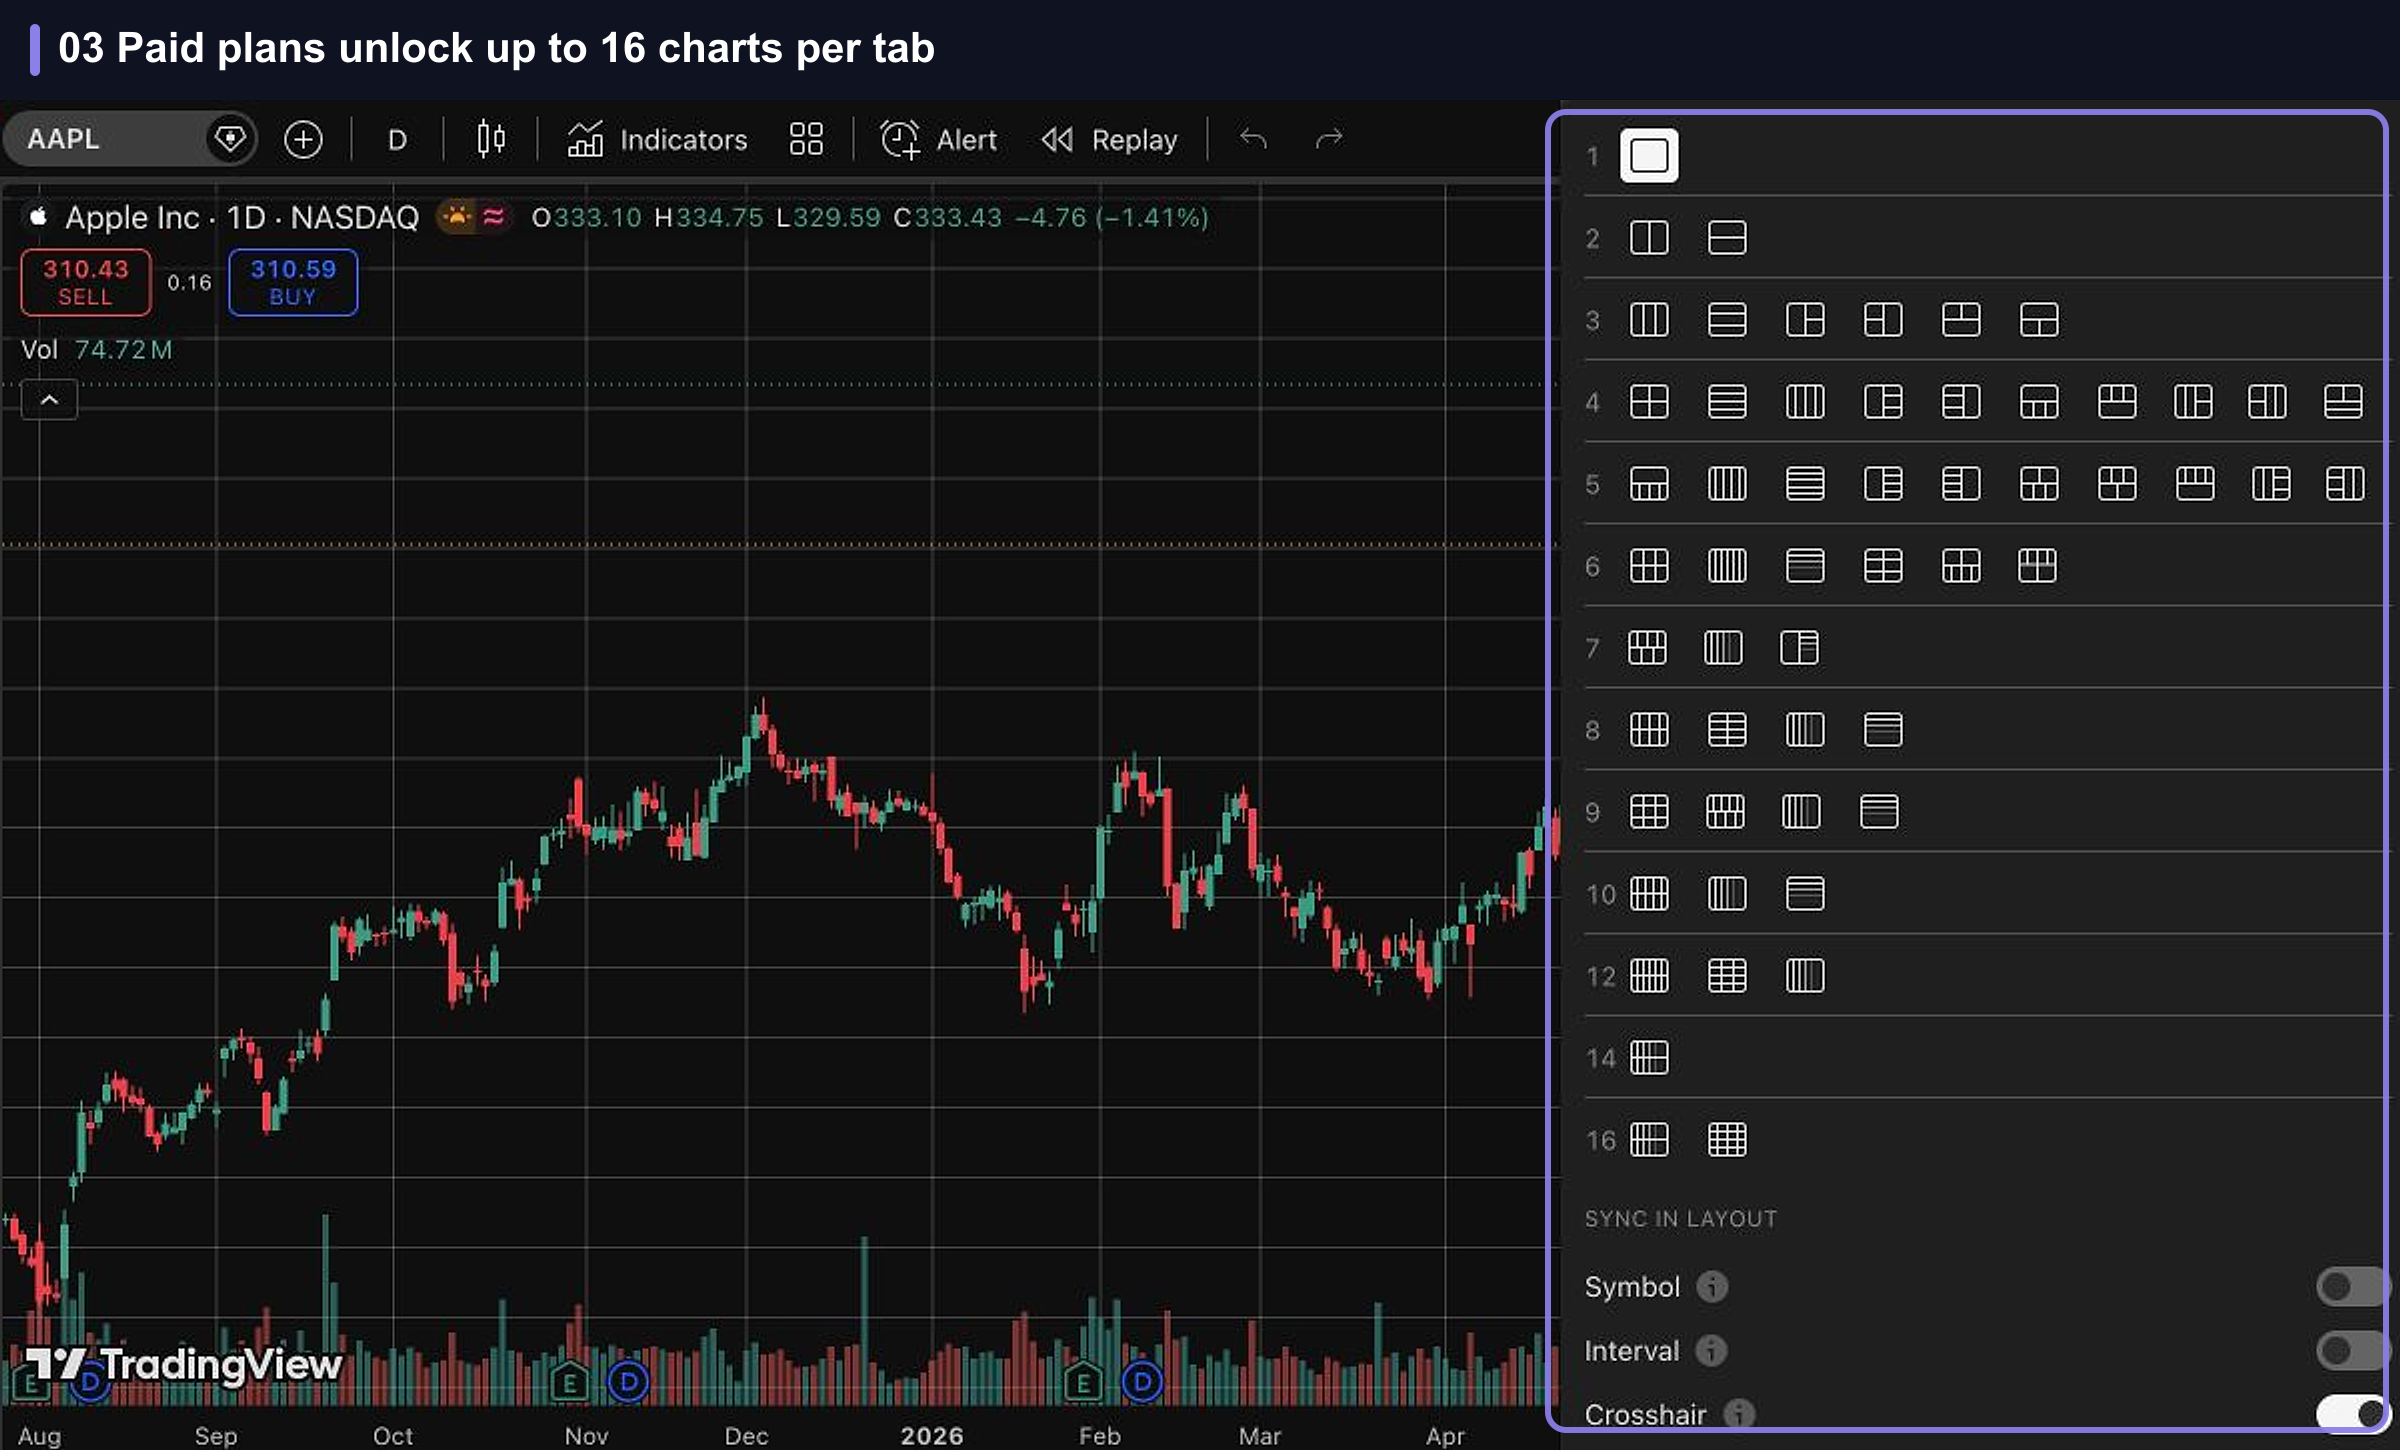
Task: Select last layout in the 6 charts row
Action: [2037, 566]
